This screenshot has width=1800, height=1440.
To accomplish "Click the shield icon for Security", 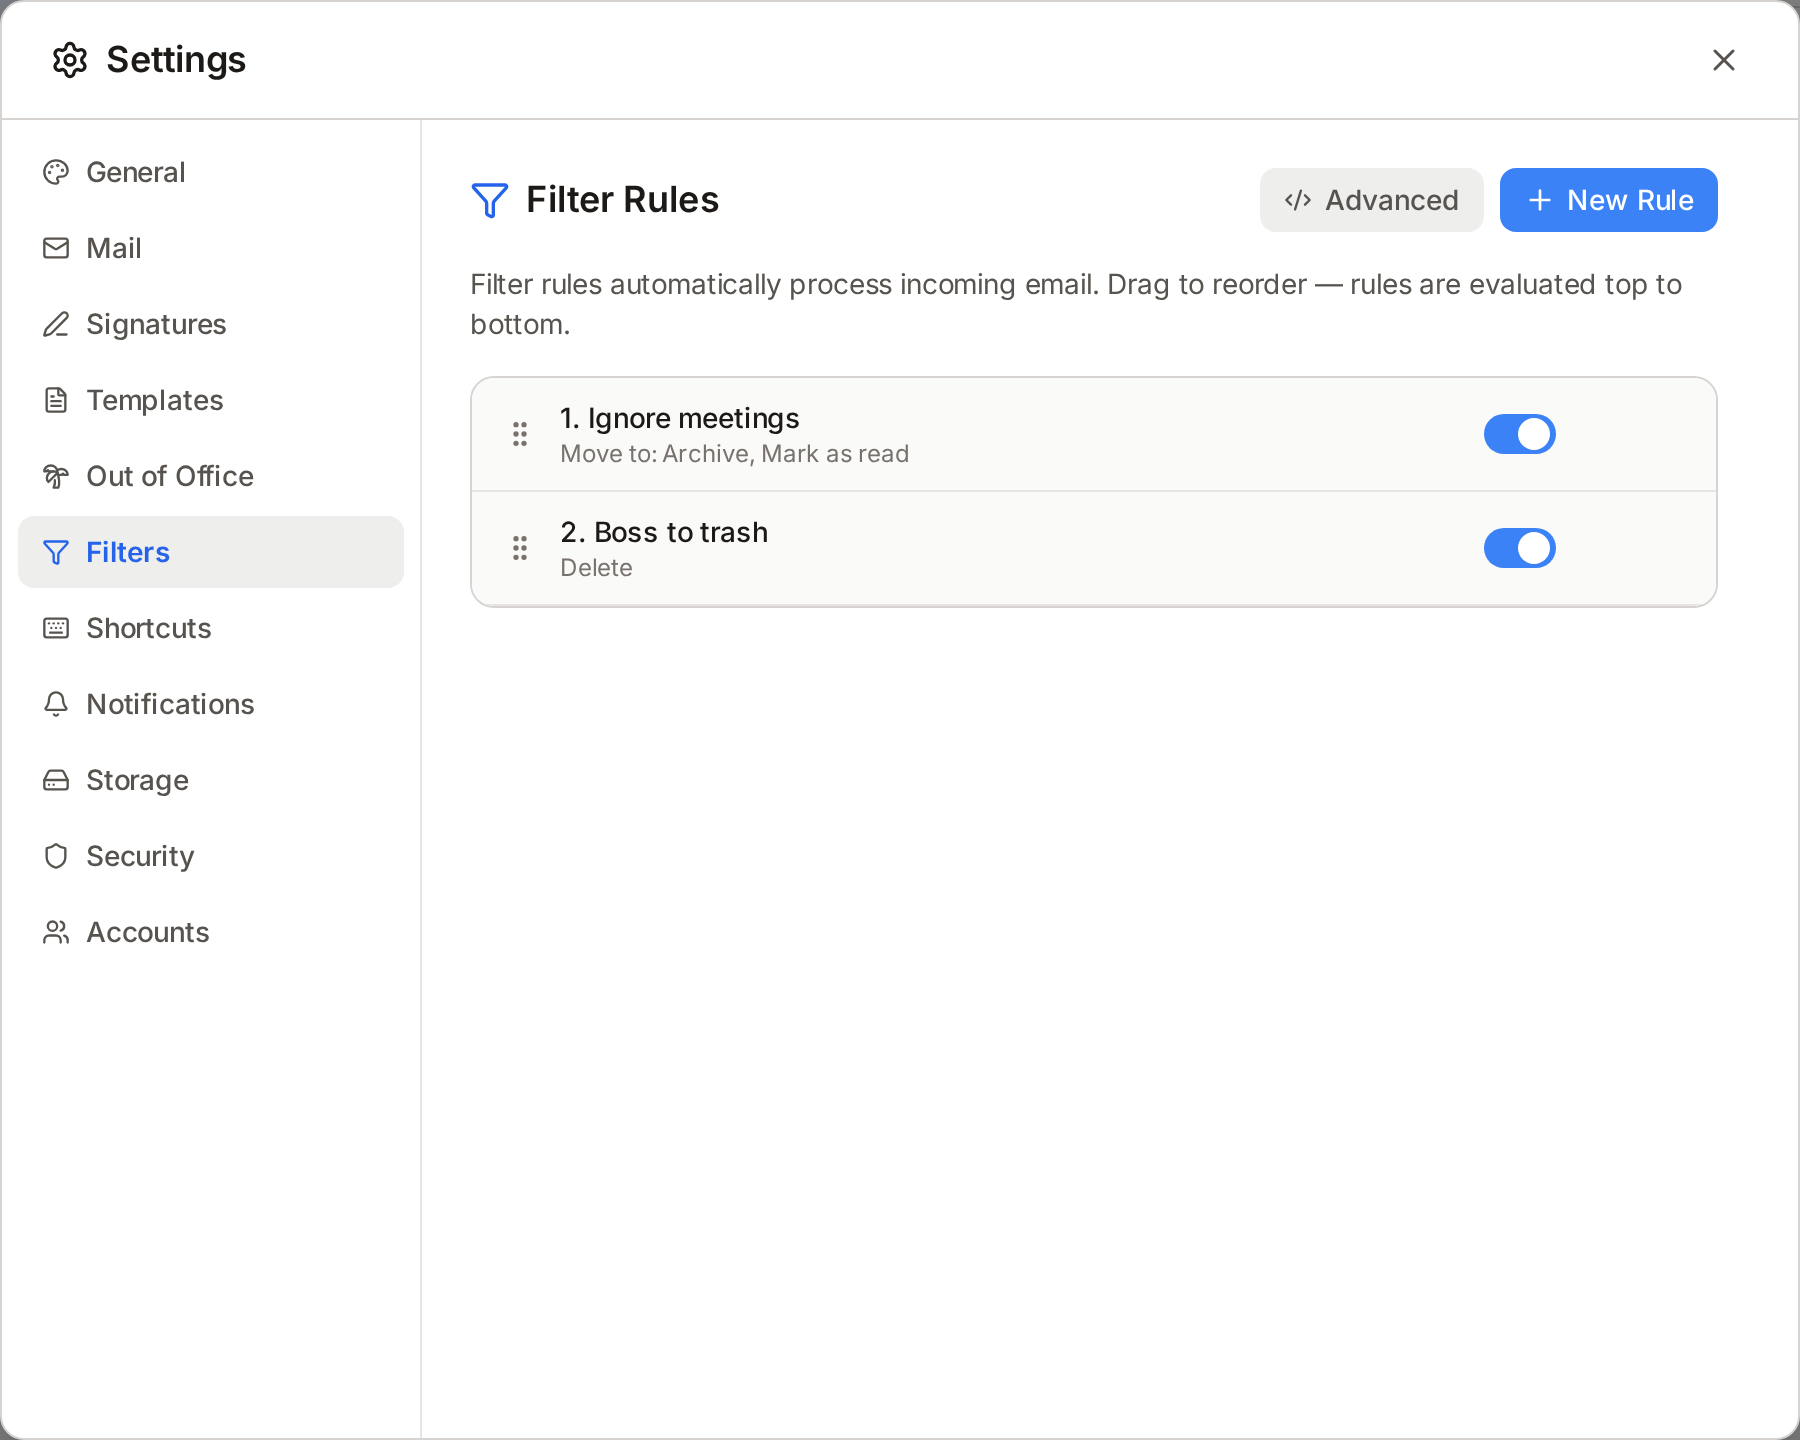I will point(56,856).
